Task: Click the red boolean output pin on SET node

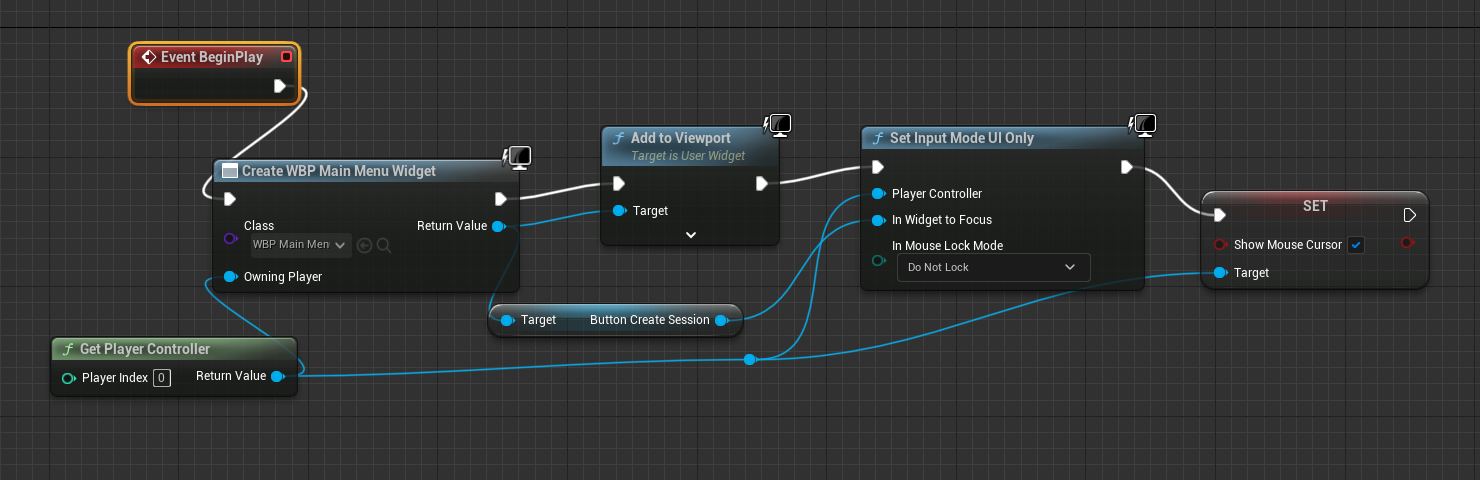Action: [1408, 243]
